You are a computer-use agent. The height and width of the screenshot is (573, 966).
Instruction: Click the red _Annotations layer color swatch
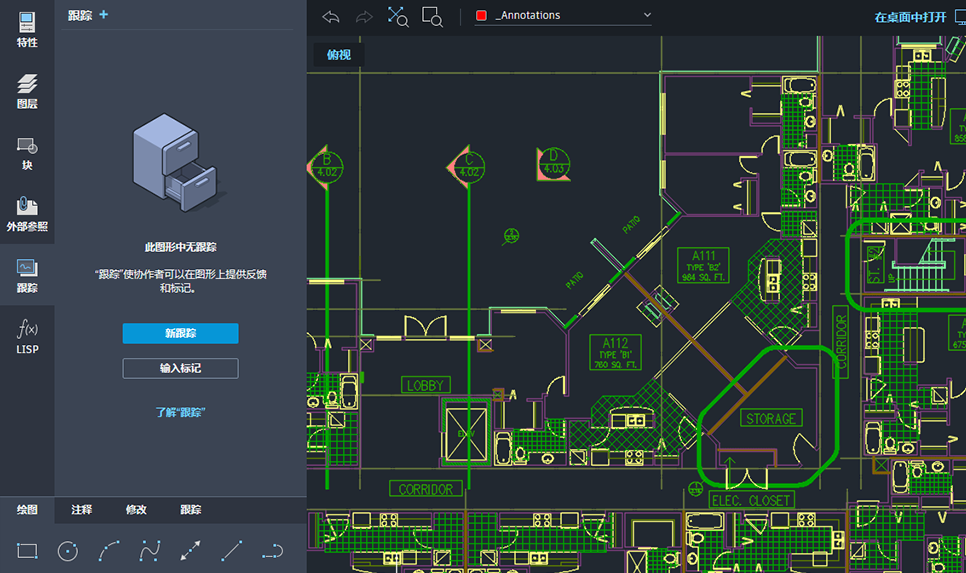[482, 15]
